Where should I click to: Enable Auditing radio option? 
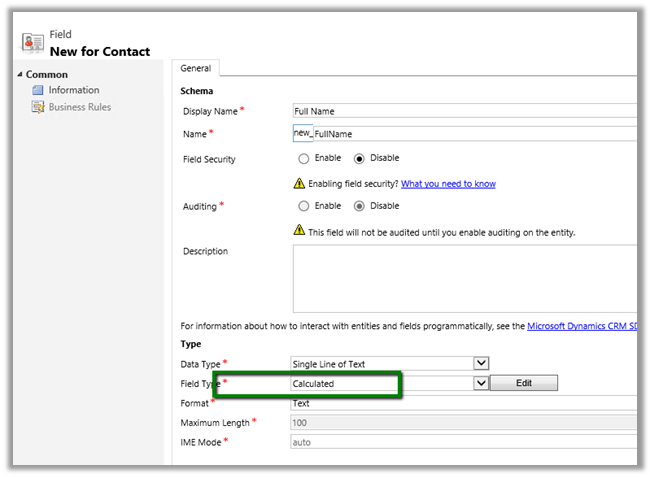coord(304,206)
